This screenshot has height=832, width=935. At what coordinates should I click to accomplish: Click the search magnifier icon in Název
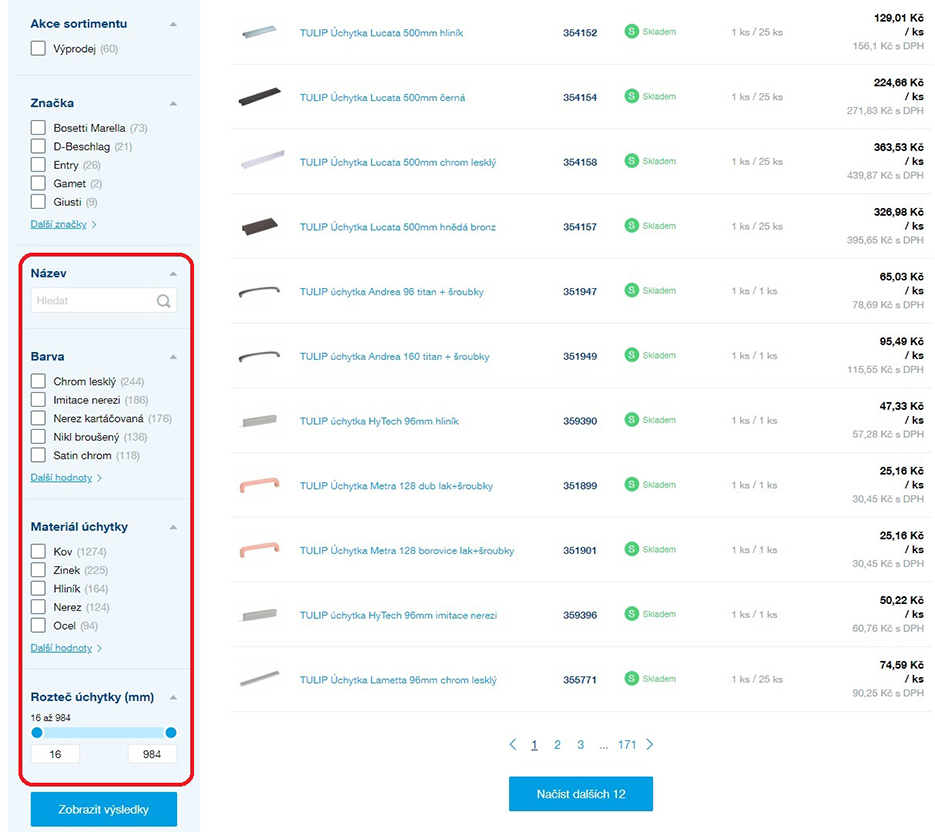(x=163, y=301)
